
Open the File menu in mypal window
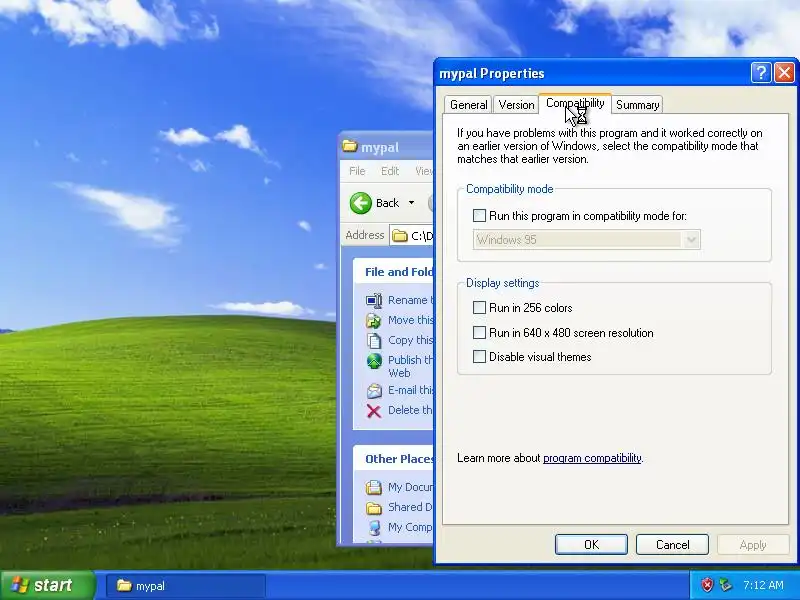(x=357, y=171)
